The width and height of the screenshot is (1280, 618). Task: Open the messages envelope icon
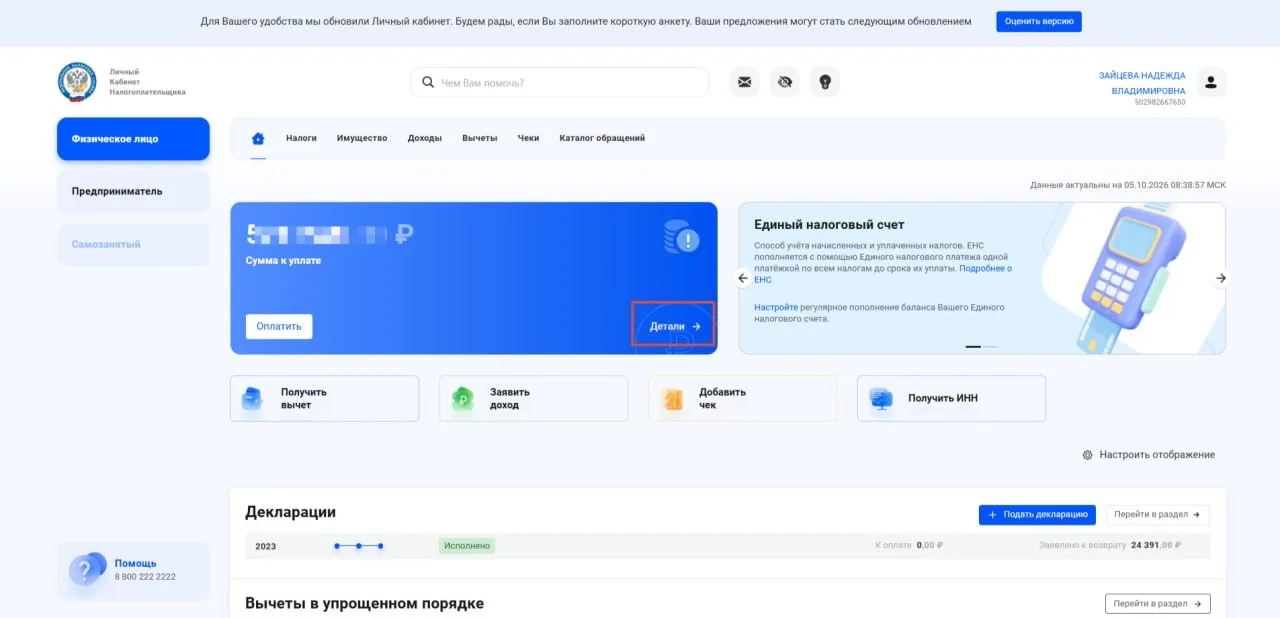tap(744, 82)
